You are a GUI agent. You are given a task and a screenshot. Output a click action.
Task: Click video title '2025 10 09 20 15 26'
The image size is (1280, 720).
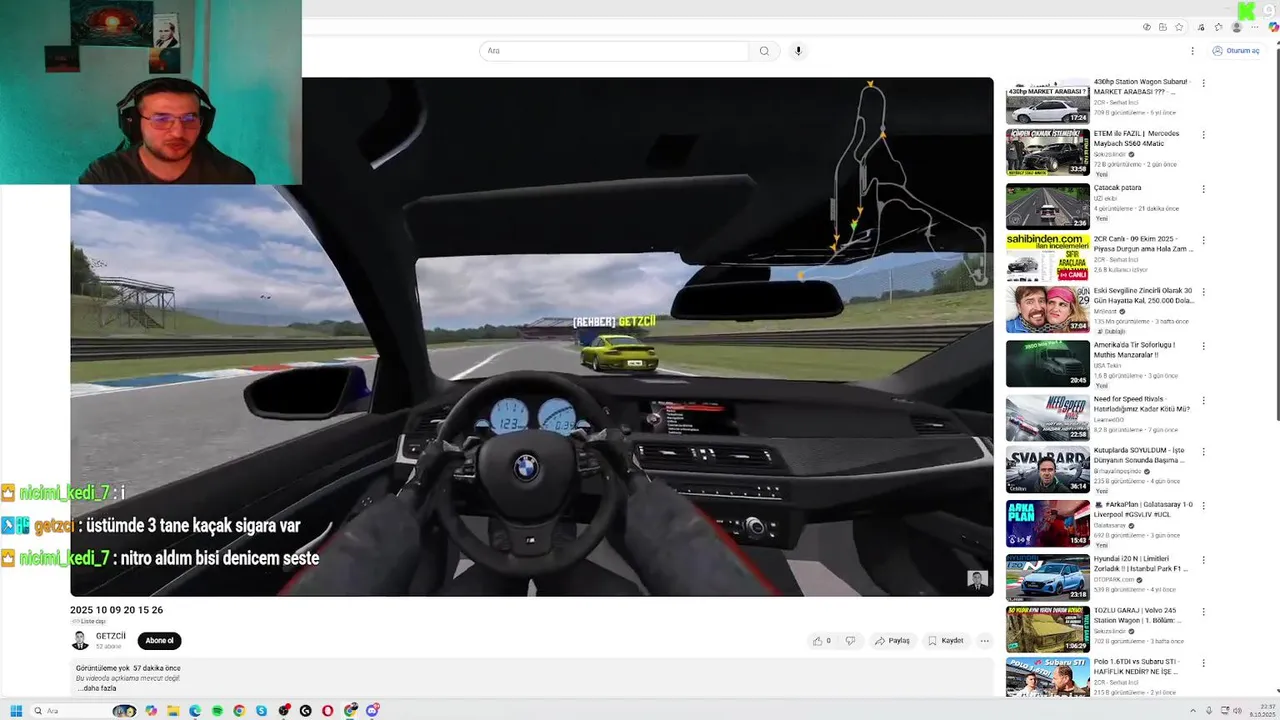point(116,610)
